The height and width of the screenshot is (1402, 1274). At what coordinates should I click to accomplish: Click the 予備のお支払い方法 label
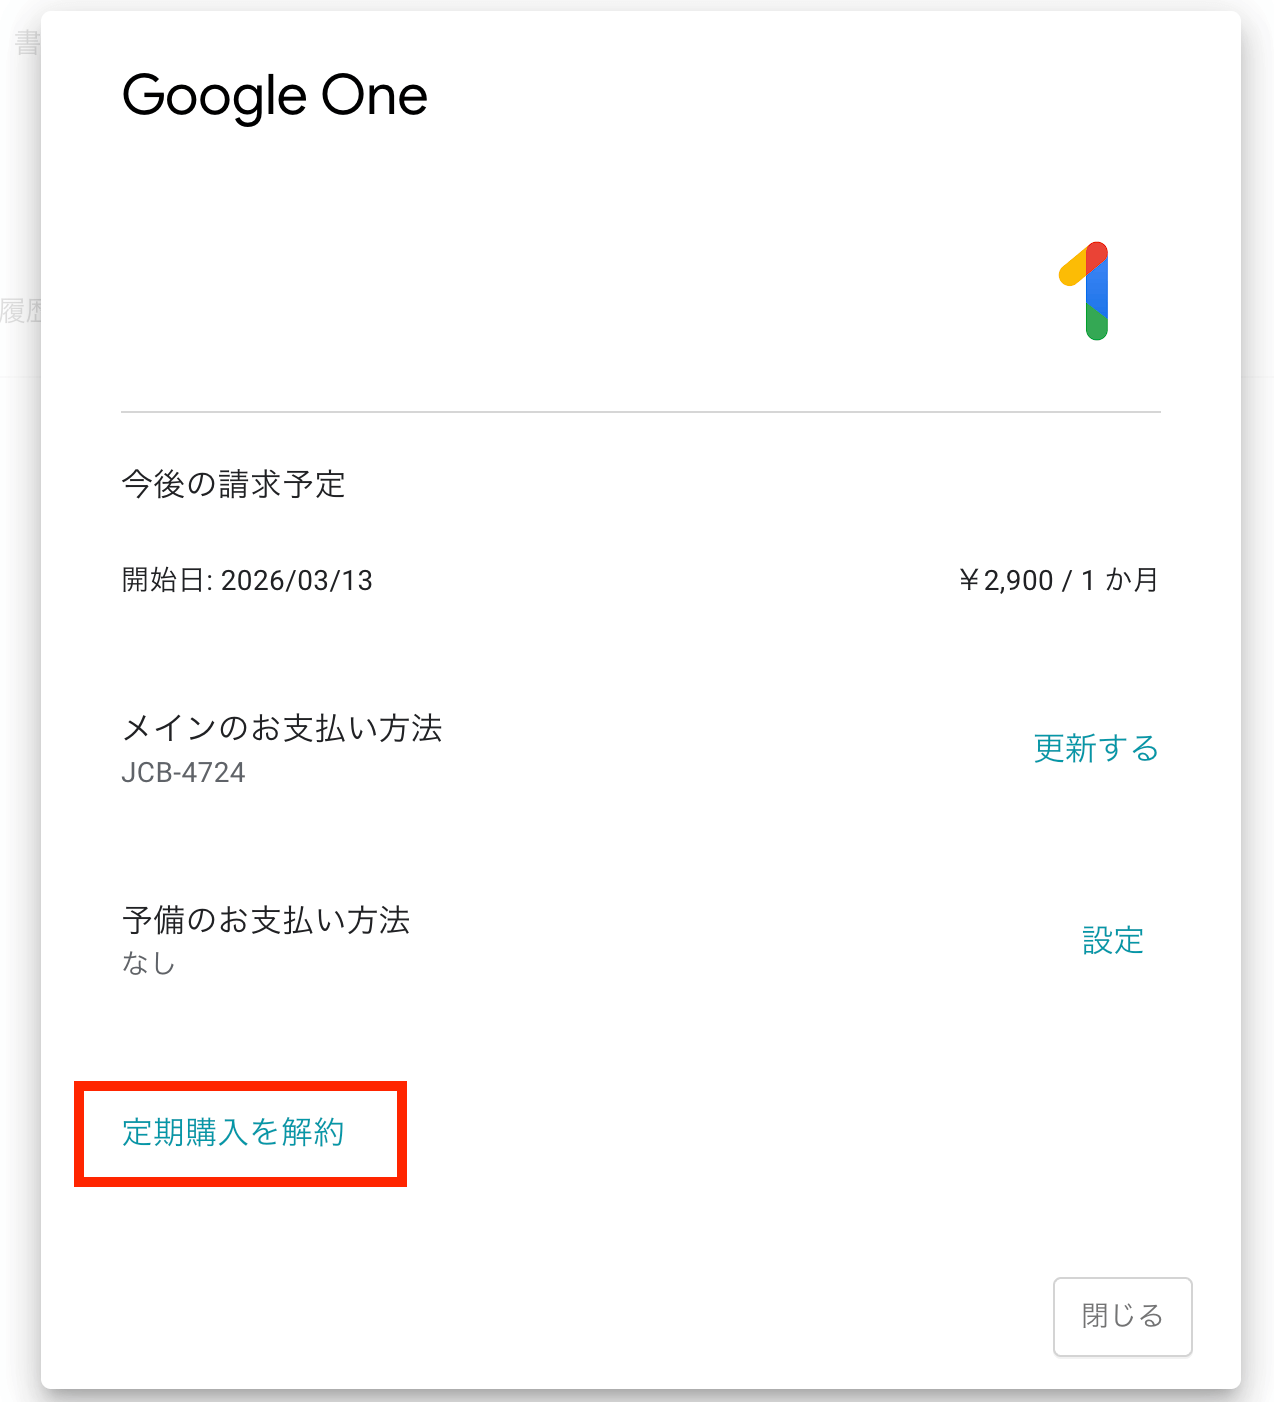click(x=266, y=920)
